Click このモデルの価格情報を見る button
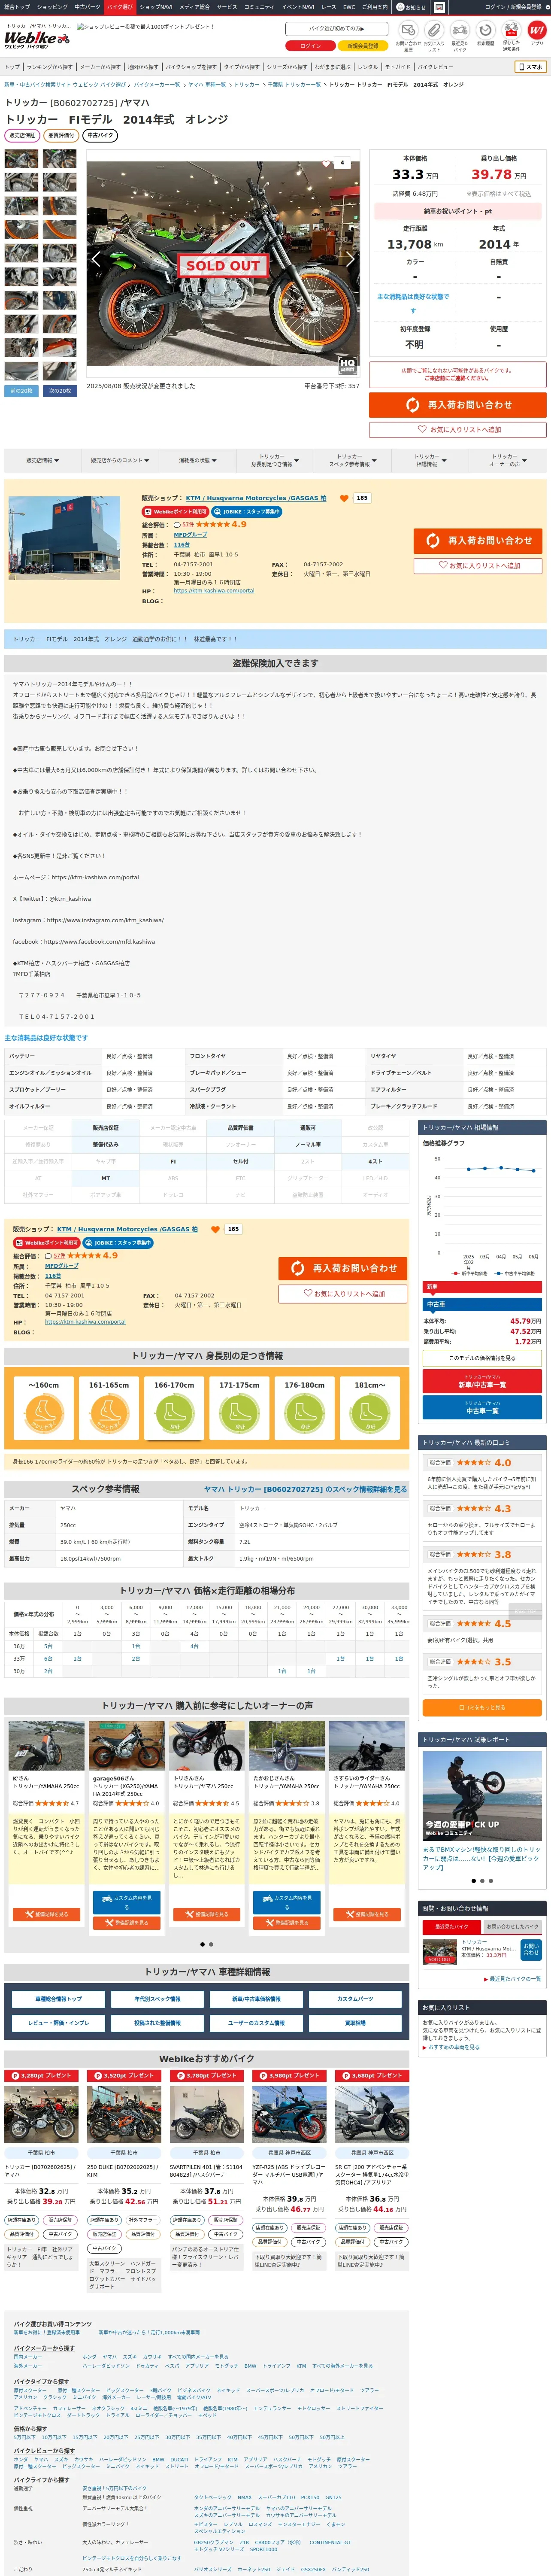This screenshot has width=551, height=2576. 482,1358
